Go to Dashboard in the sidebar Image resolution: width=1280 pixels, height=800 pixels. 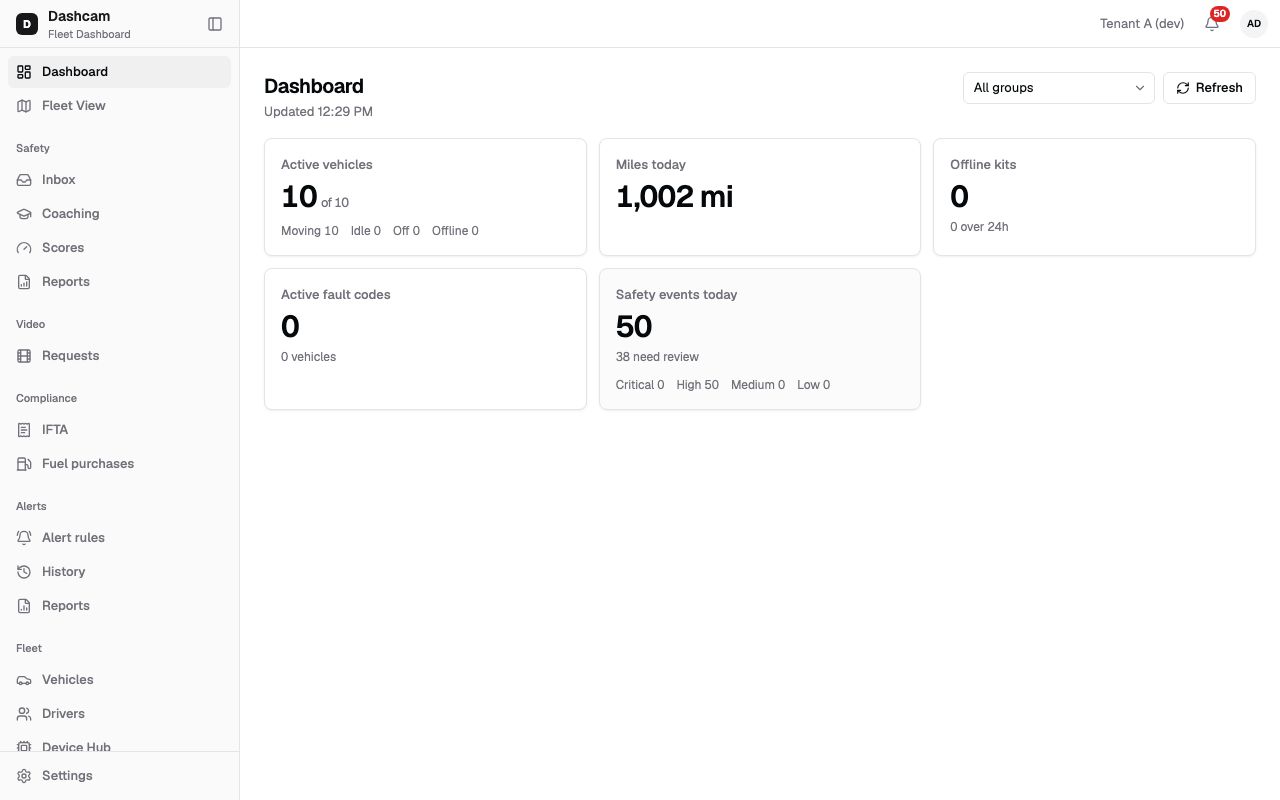coord(120,72)
